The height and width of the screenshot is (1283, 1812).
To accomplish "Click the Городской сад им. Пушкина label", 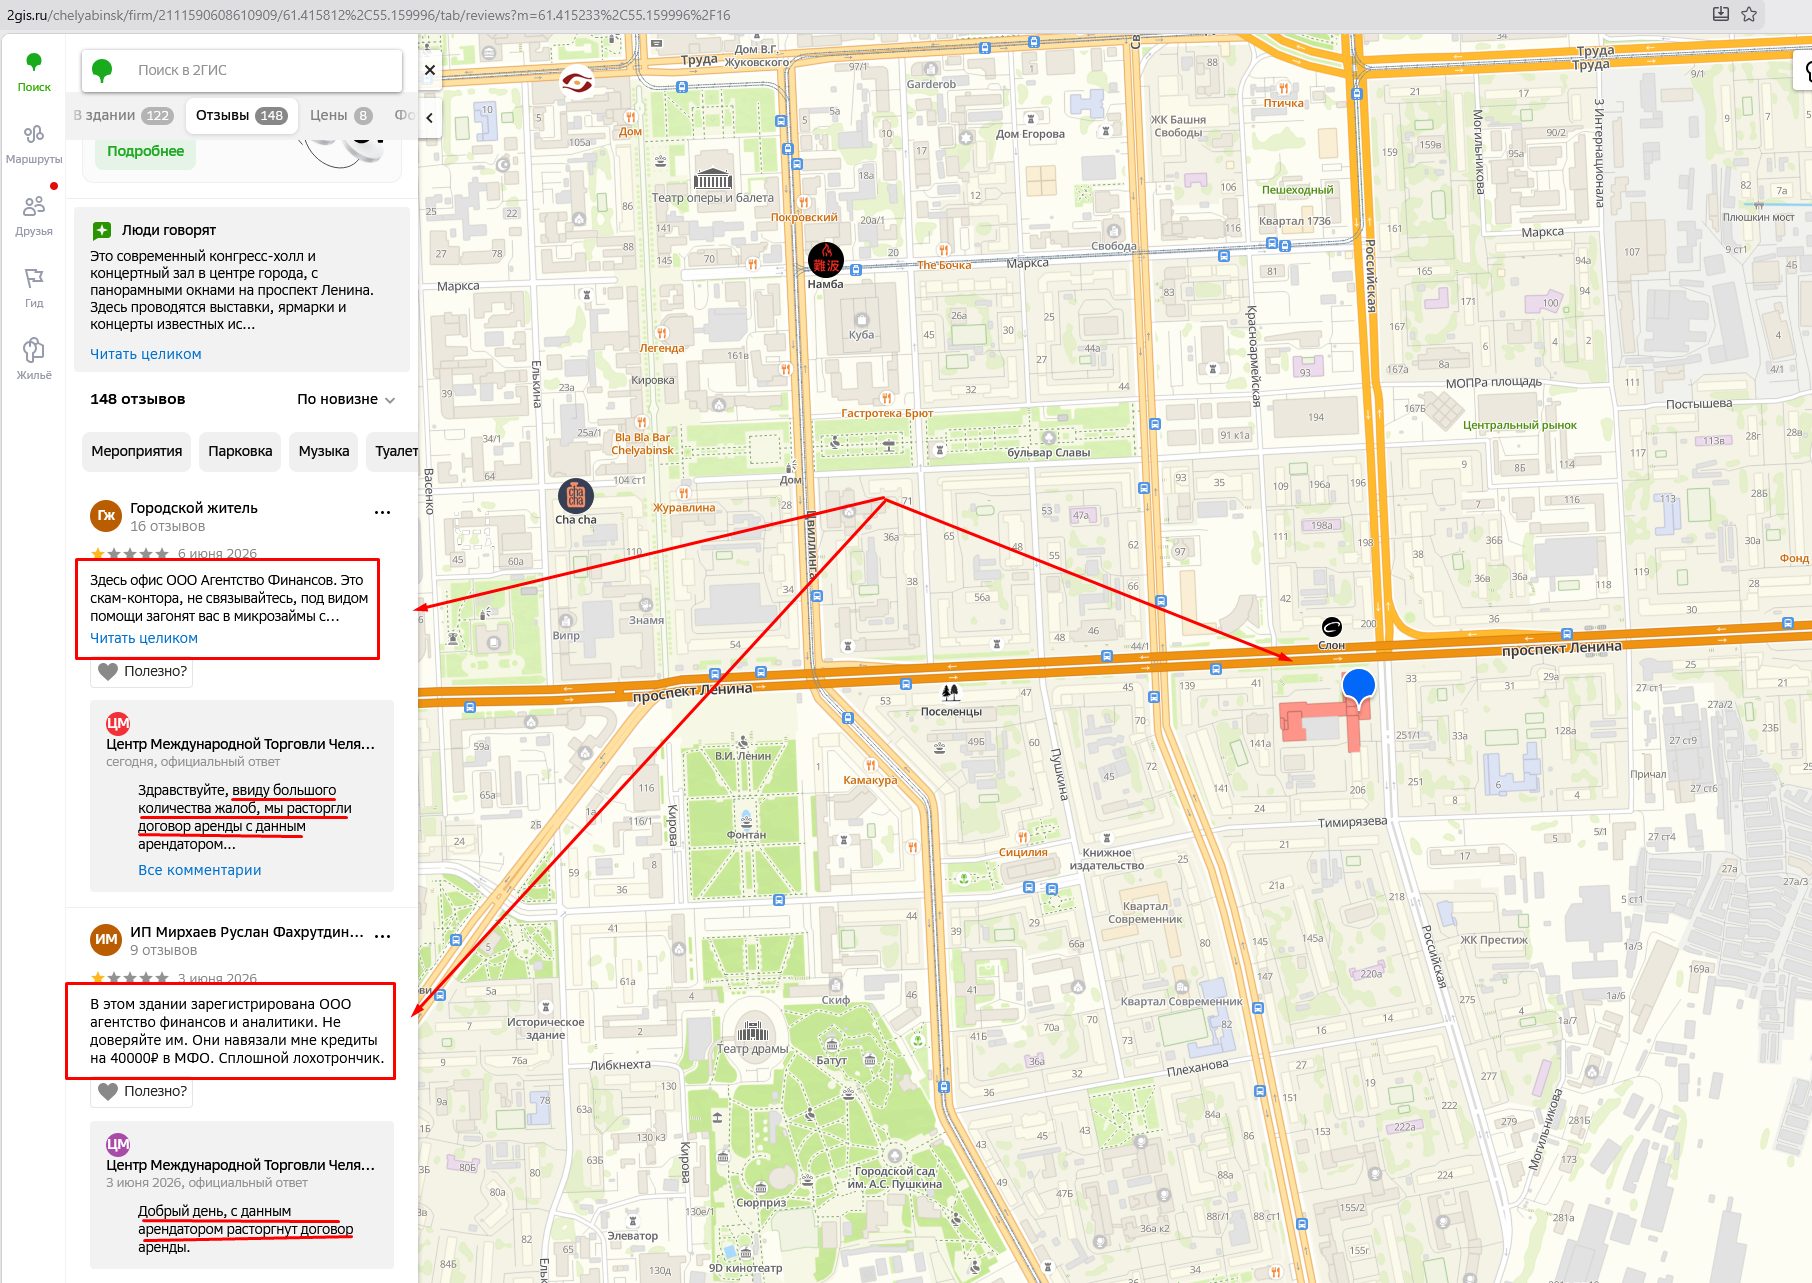I will 895,1177.
